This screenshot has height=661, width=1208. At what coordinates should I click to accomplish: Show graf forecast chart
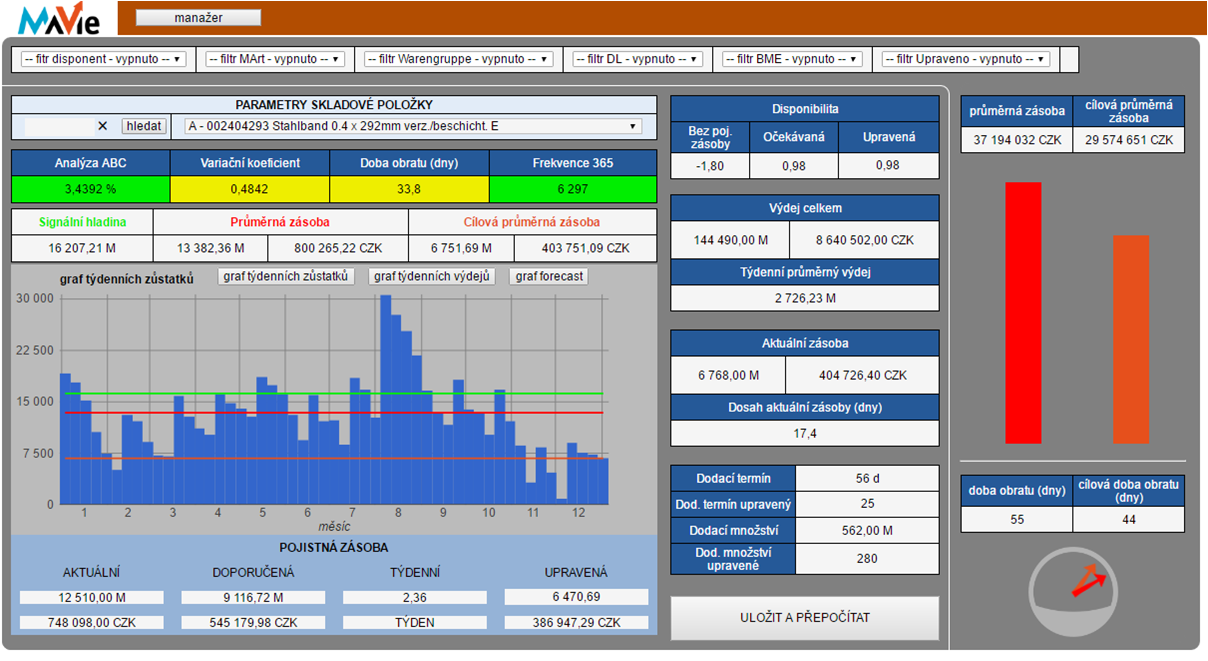click(x=549, y=276)
